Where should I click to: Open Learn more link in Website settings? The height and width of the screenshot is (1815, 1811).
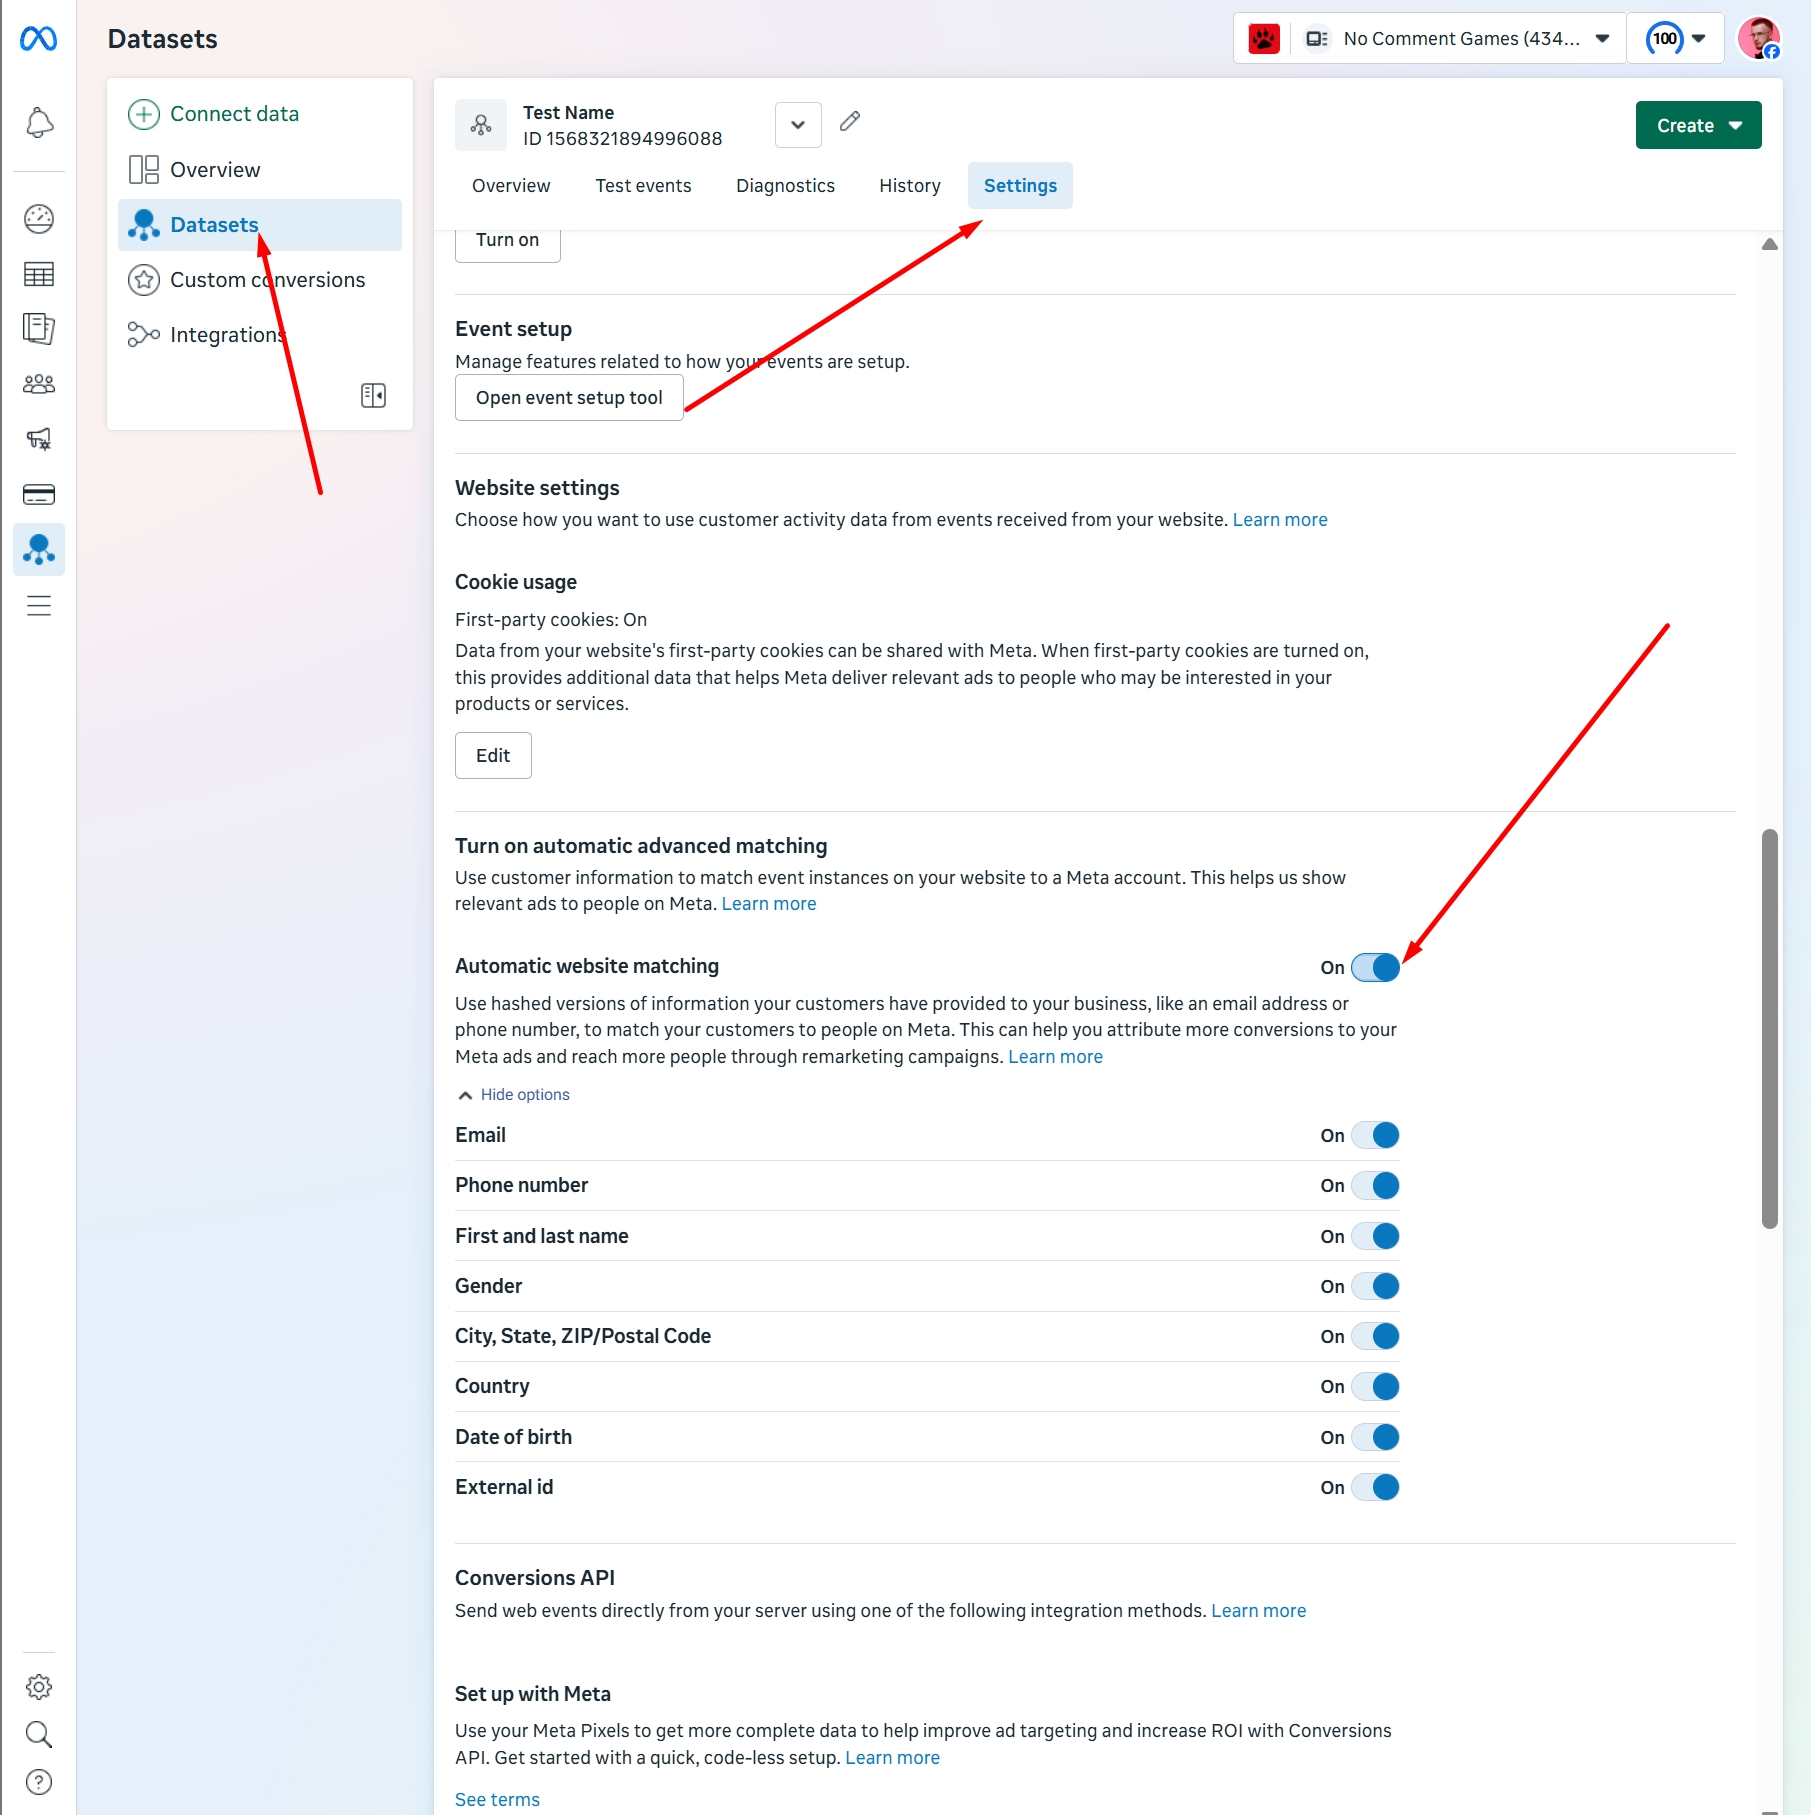click(x=1280, y=520)
